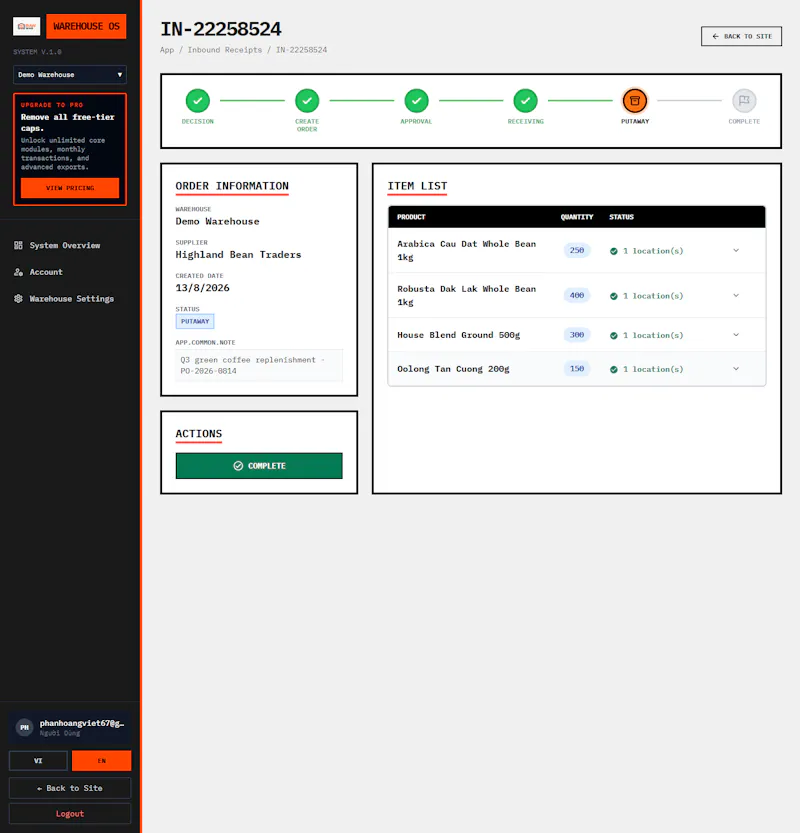Click the green Complete action button
Screen dimensions: 800x833
259,466
